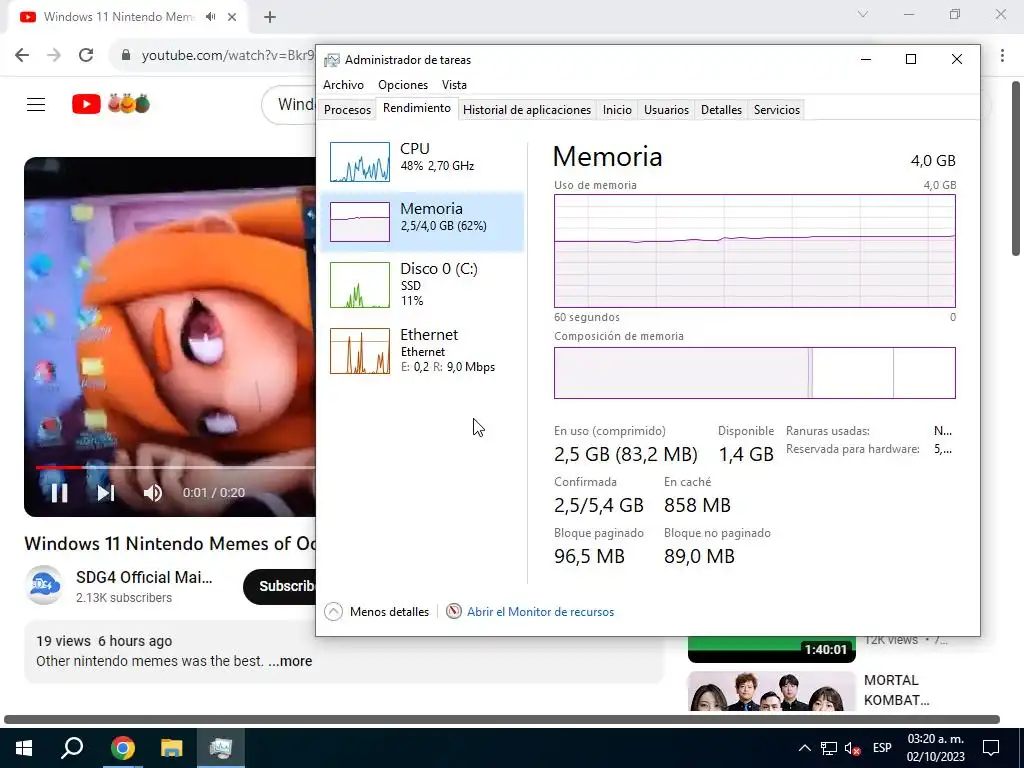Click the Task Manager title bar icon
1024x768 pixels.
(x=332, y=60)
